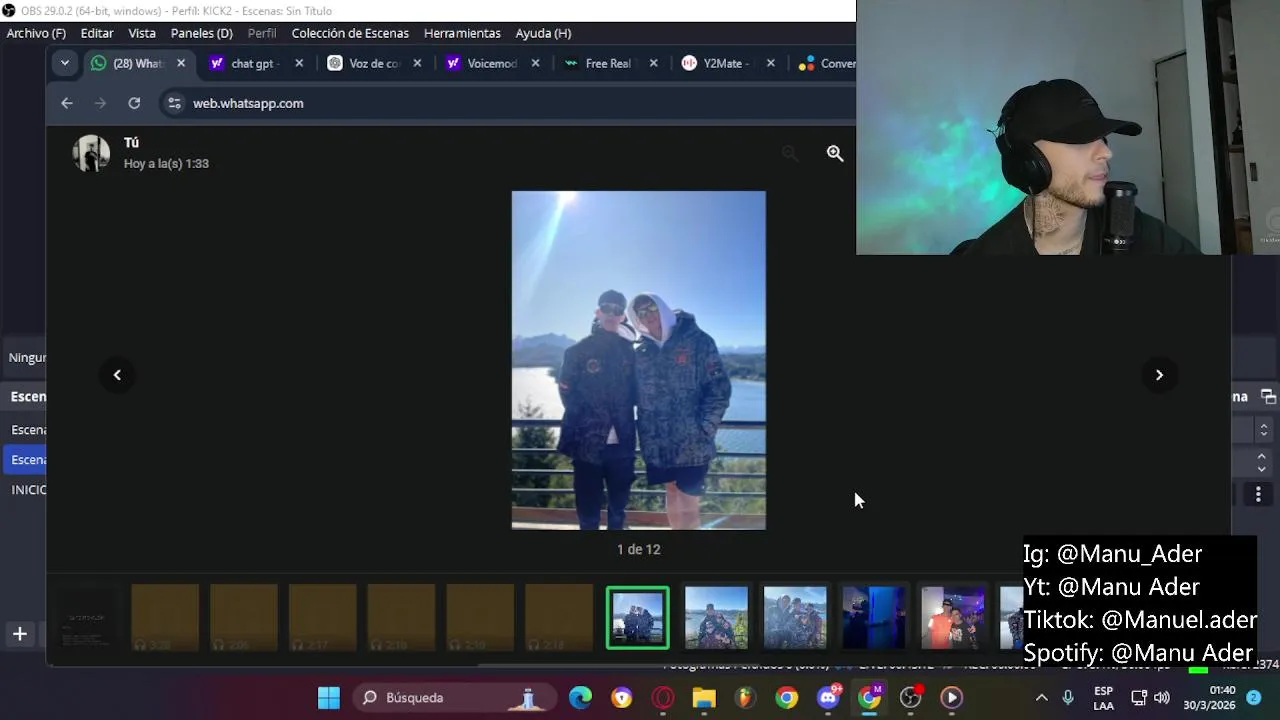Click the "1 de 12" counter text
The image size is (1280, 720).
639,549
